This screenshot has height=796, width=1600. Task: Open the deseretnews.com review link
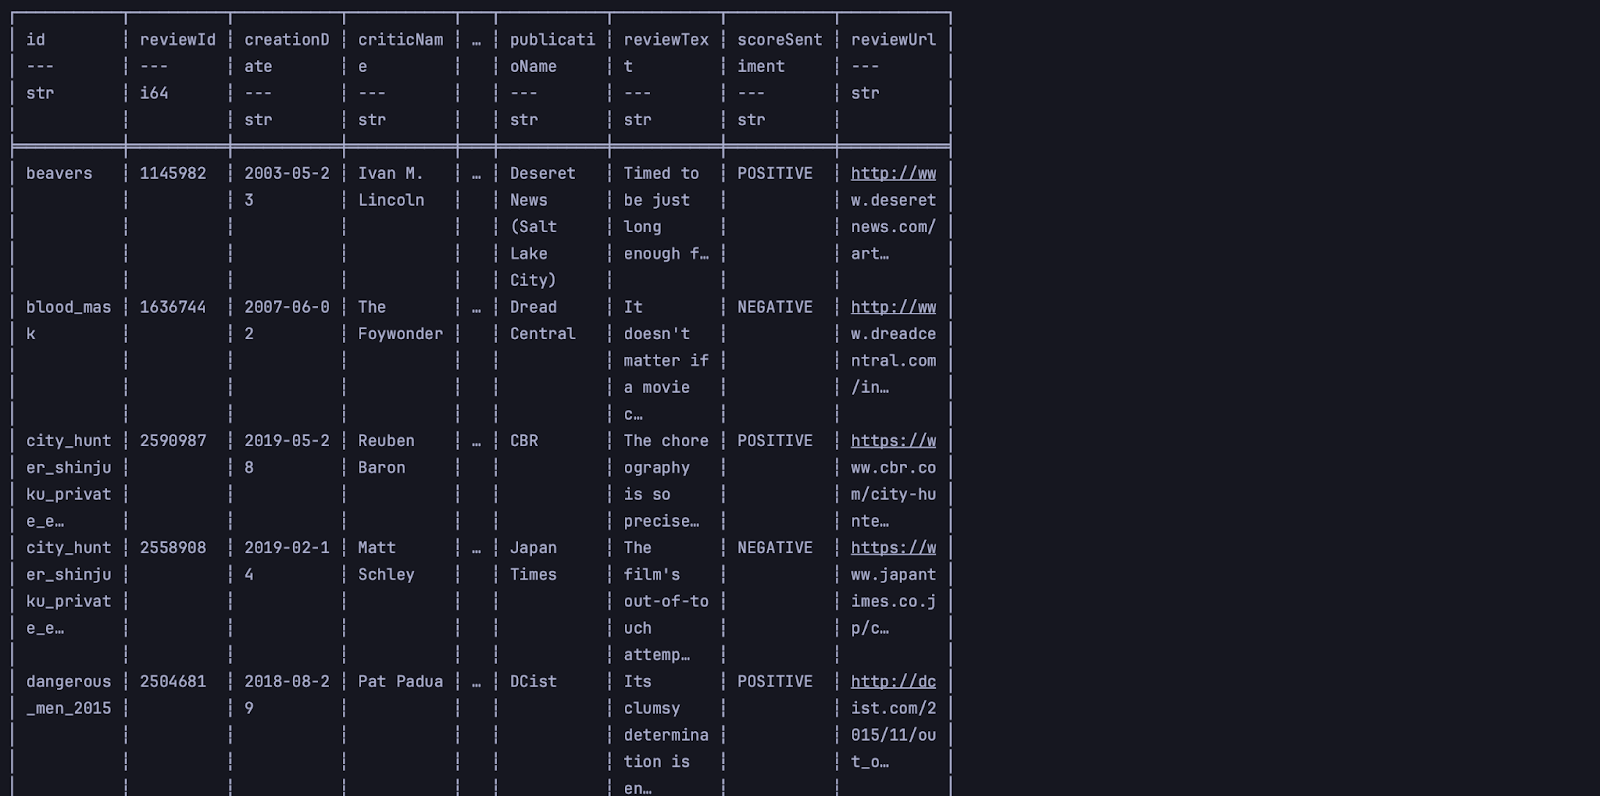pyautogui.click(x=893, y=173)
